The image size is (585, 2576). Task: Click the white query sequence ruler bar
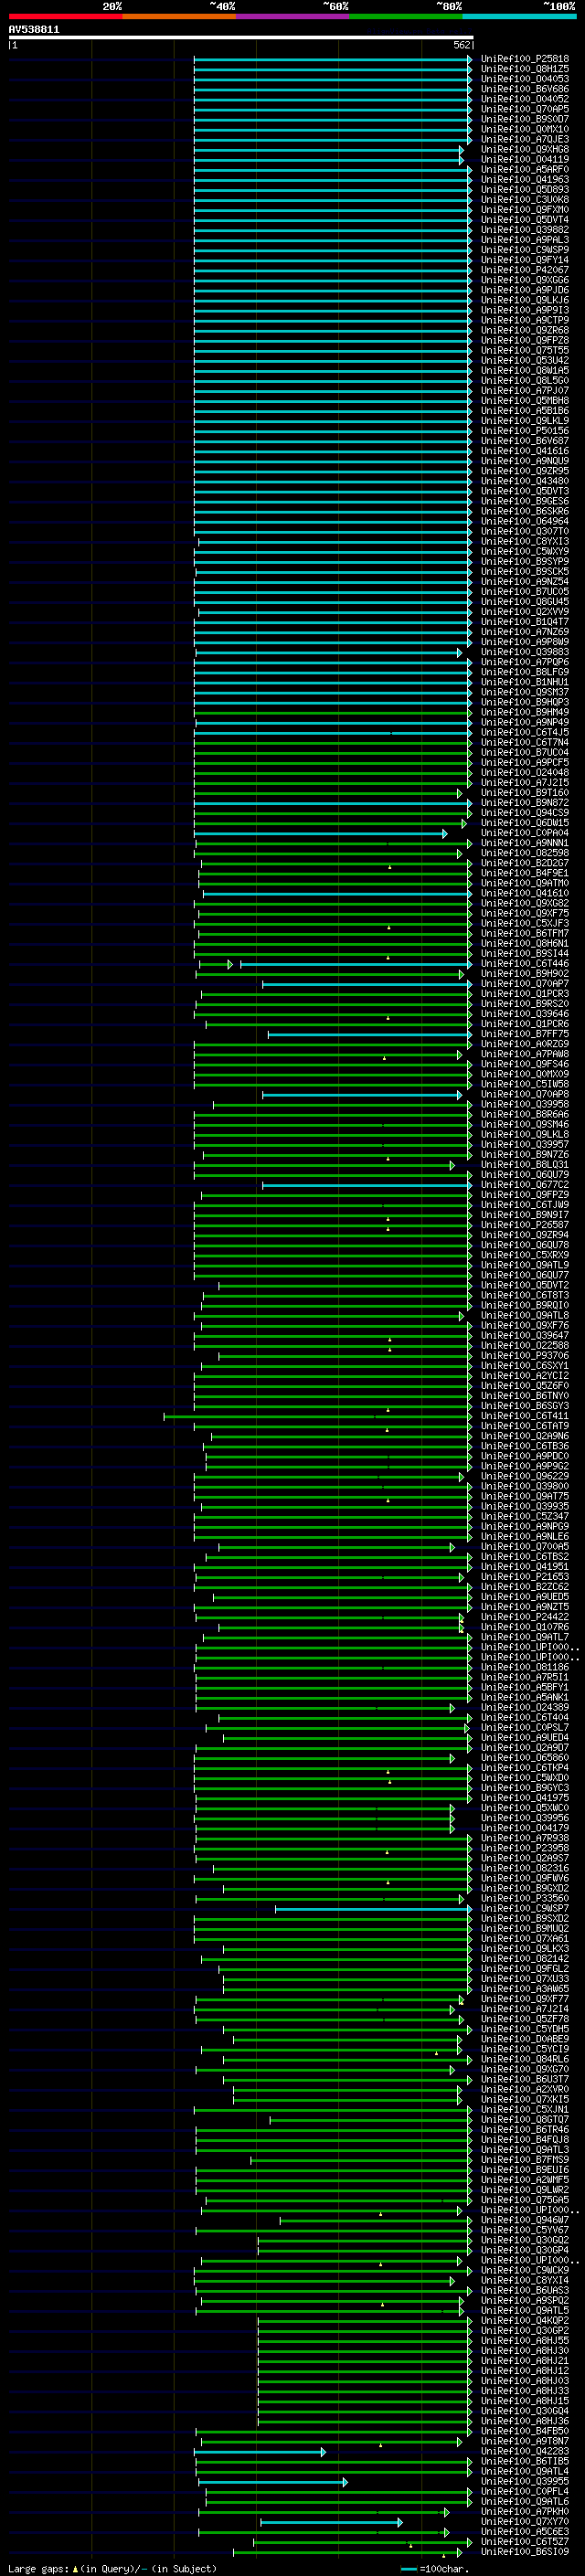(x=241, y=38)
